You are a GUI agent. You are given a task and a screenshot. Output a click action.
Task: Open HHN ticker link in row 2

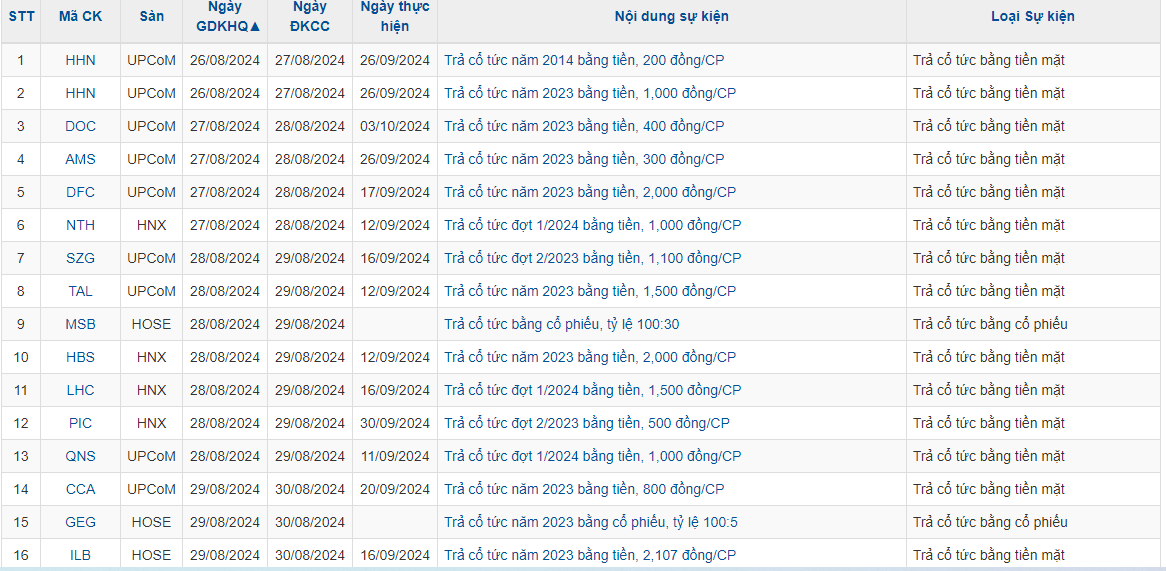[80, 93]
